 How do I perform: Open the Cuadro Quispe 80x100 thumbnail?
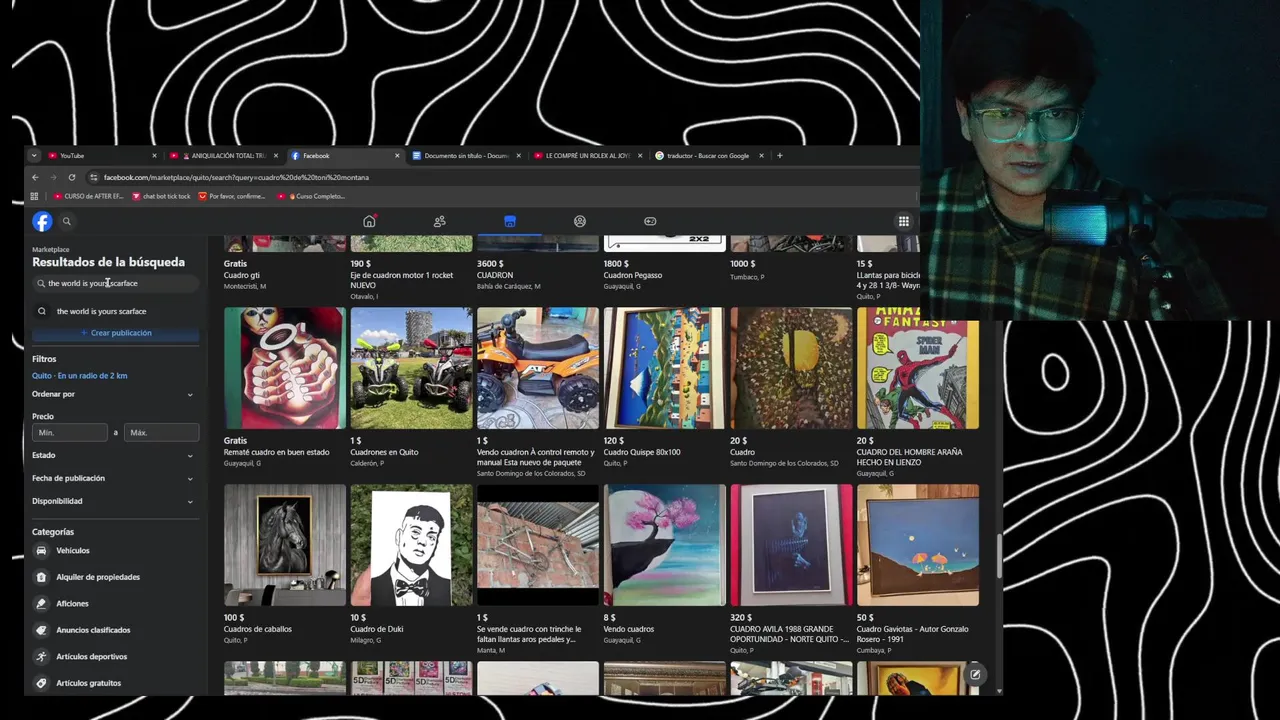[665, 368]
